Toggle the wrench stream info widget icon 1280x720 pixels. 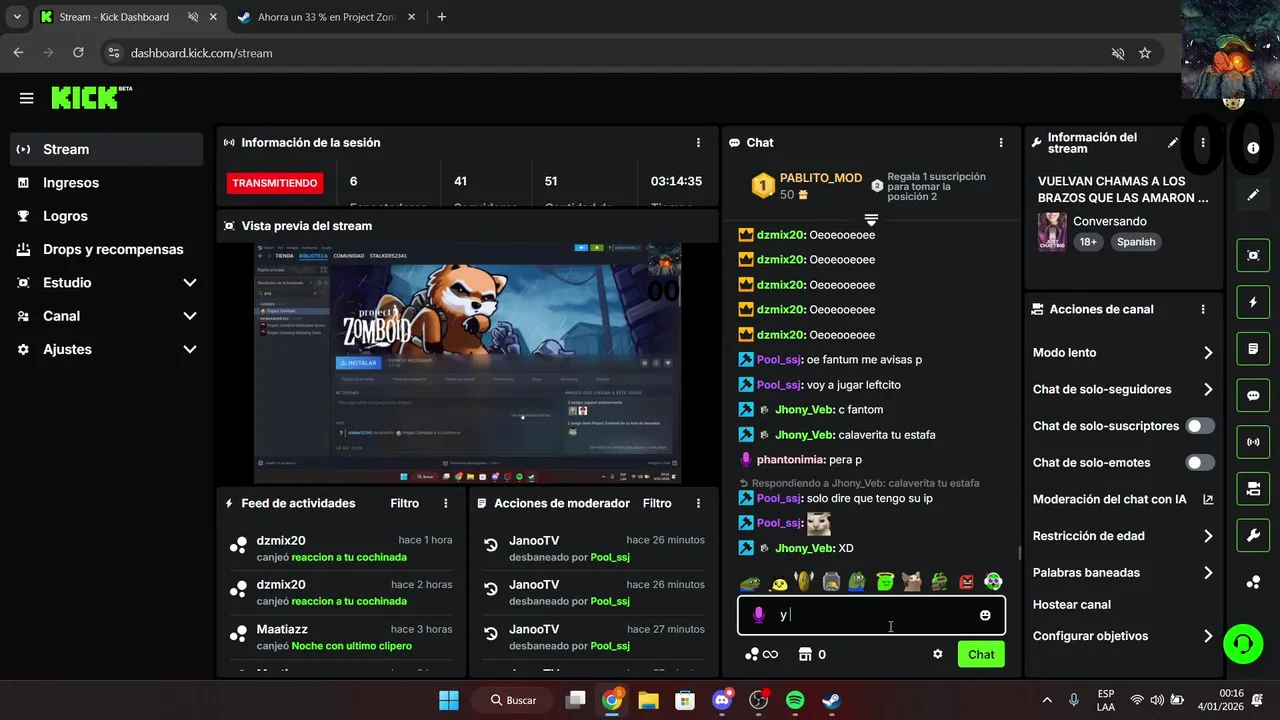click(x=1253, y=536)
